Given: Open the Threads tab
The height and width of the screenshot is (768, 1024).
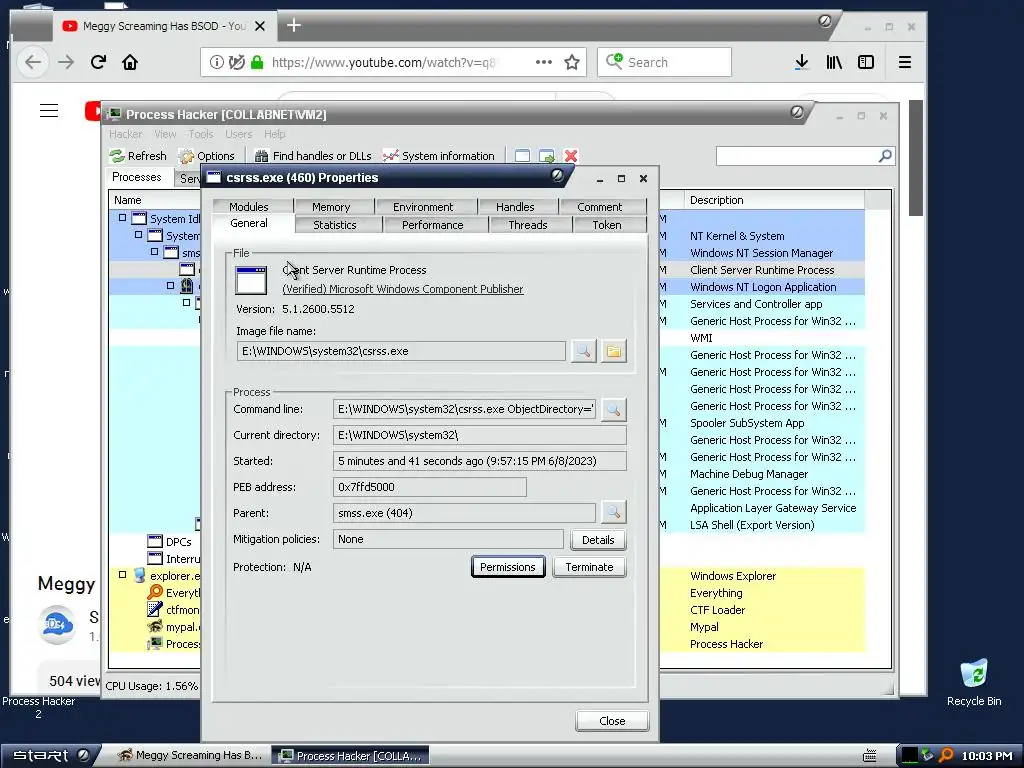Looking at the screenshot, I should pyautogui.click(x=528, y=225).
